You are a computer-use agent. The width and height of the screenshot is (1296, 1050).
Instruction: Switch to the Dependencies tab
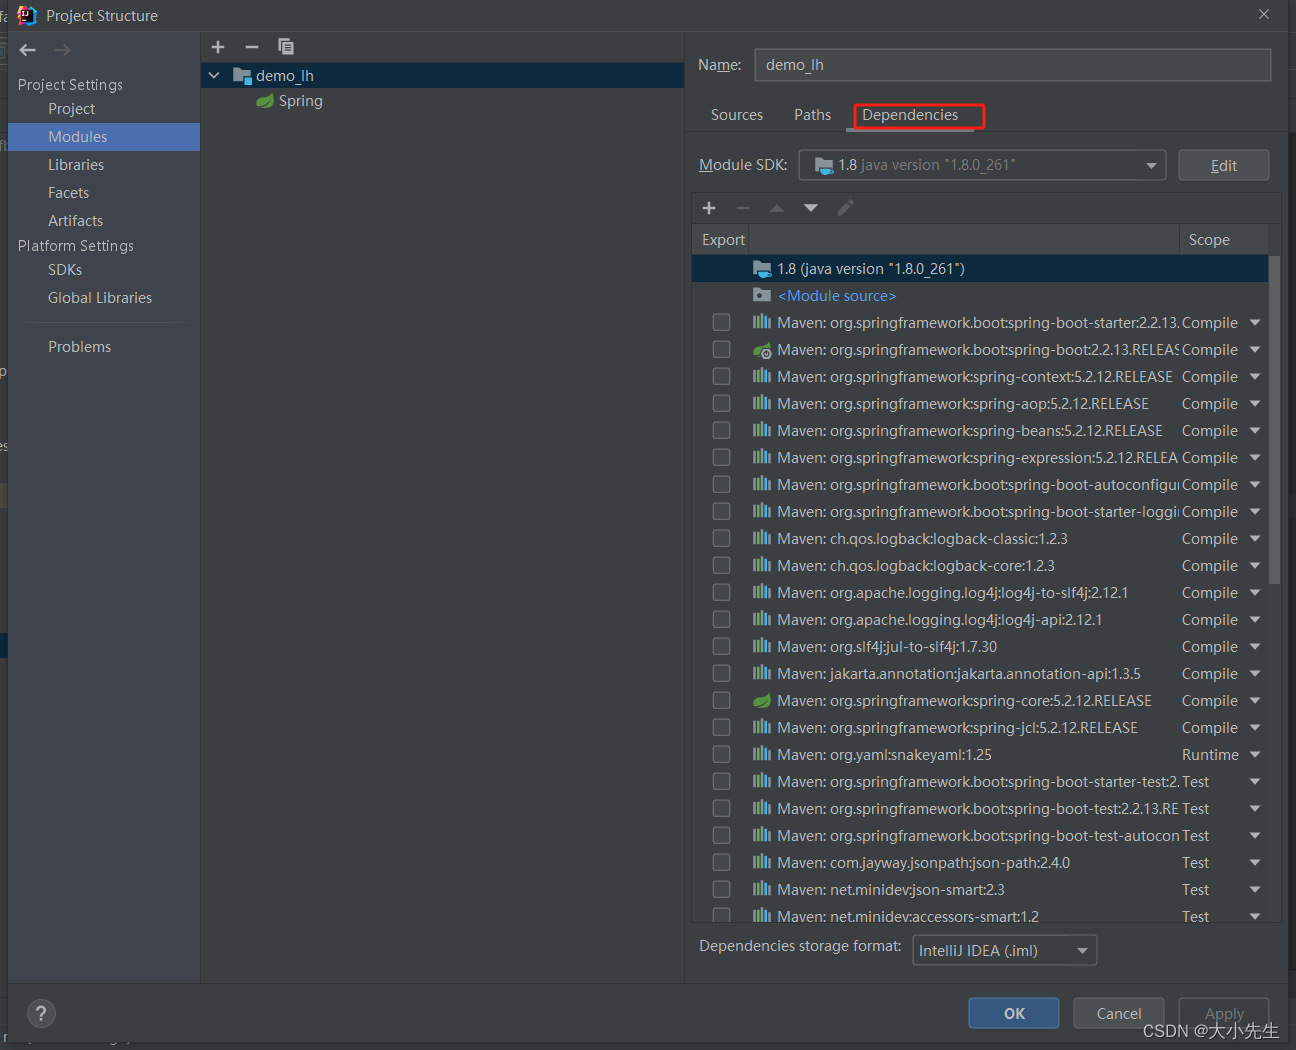click(x=910, y=115)
